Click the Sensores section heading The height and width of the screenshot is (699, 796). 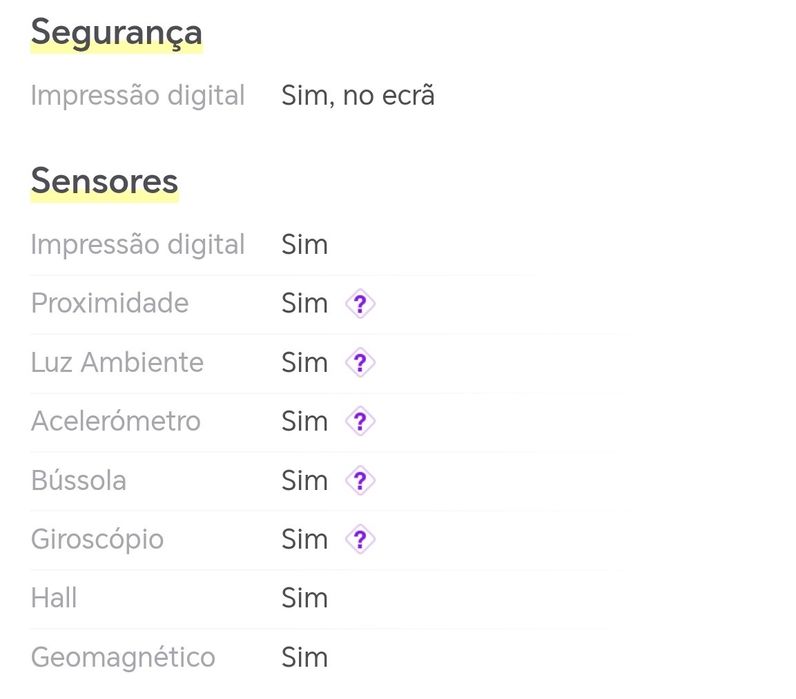click(104, 181)
